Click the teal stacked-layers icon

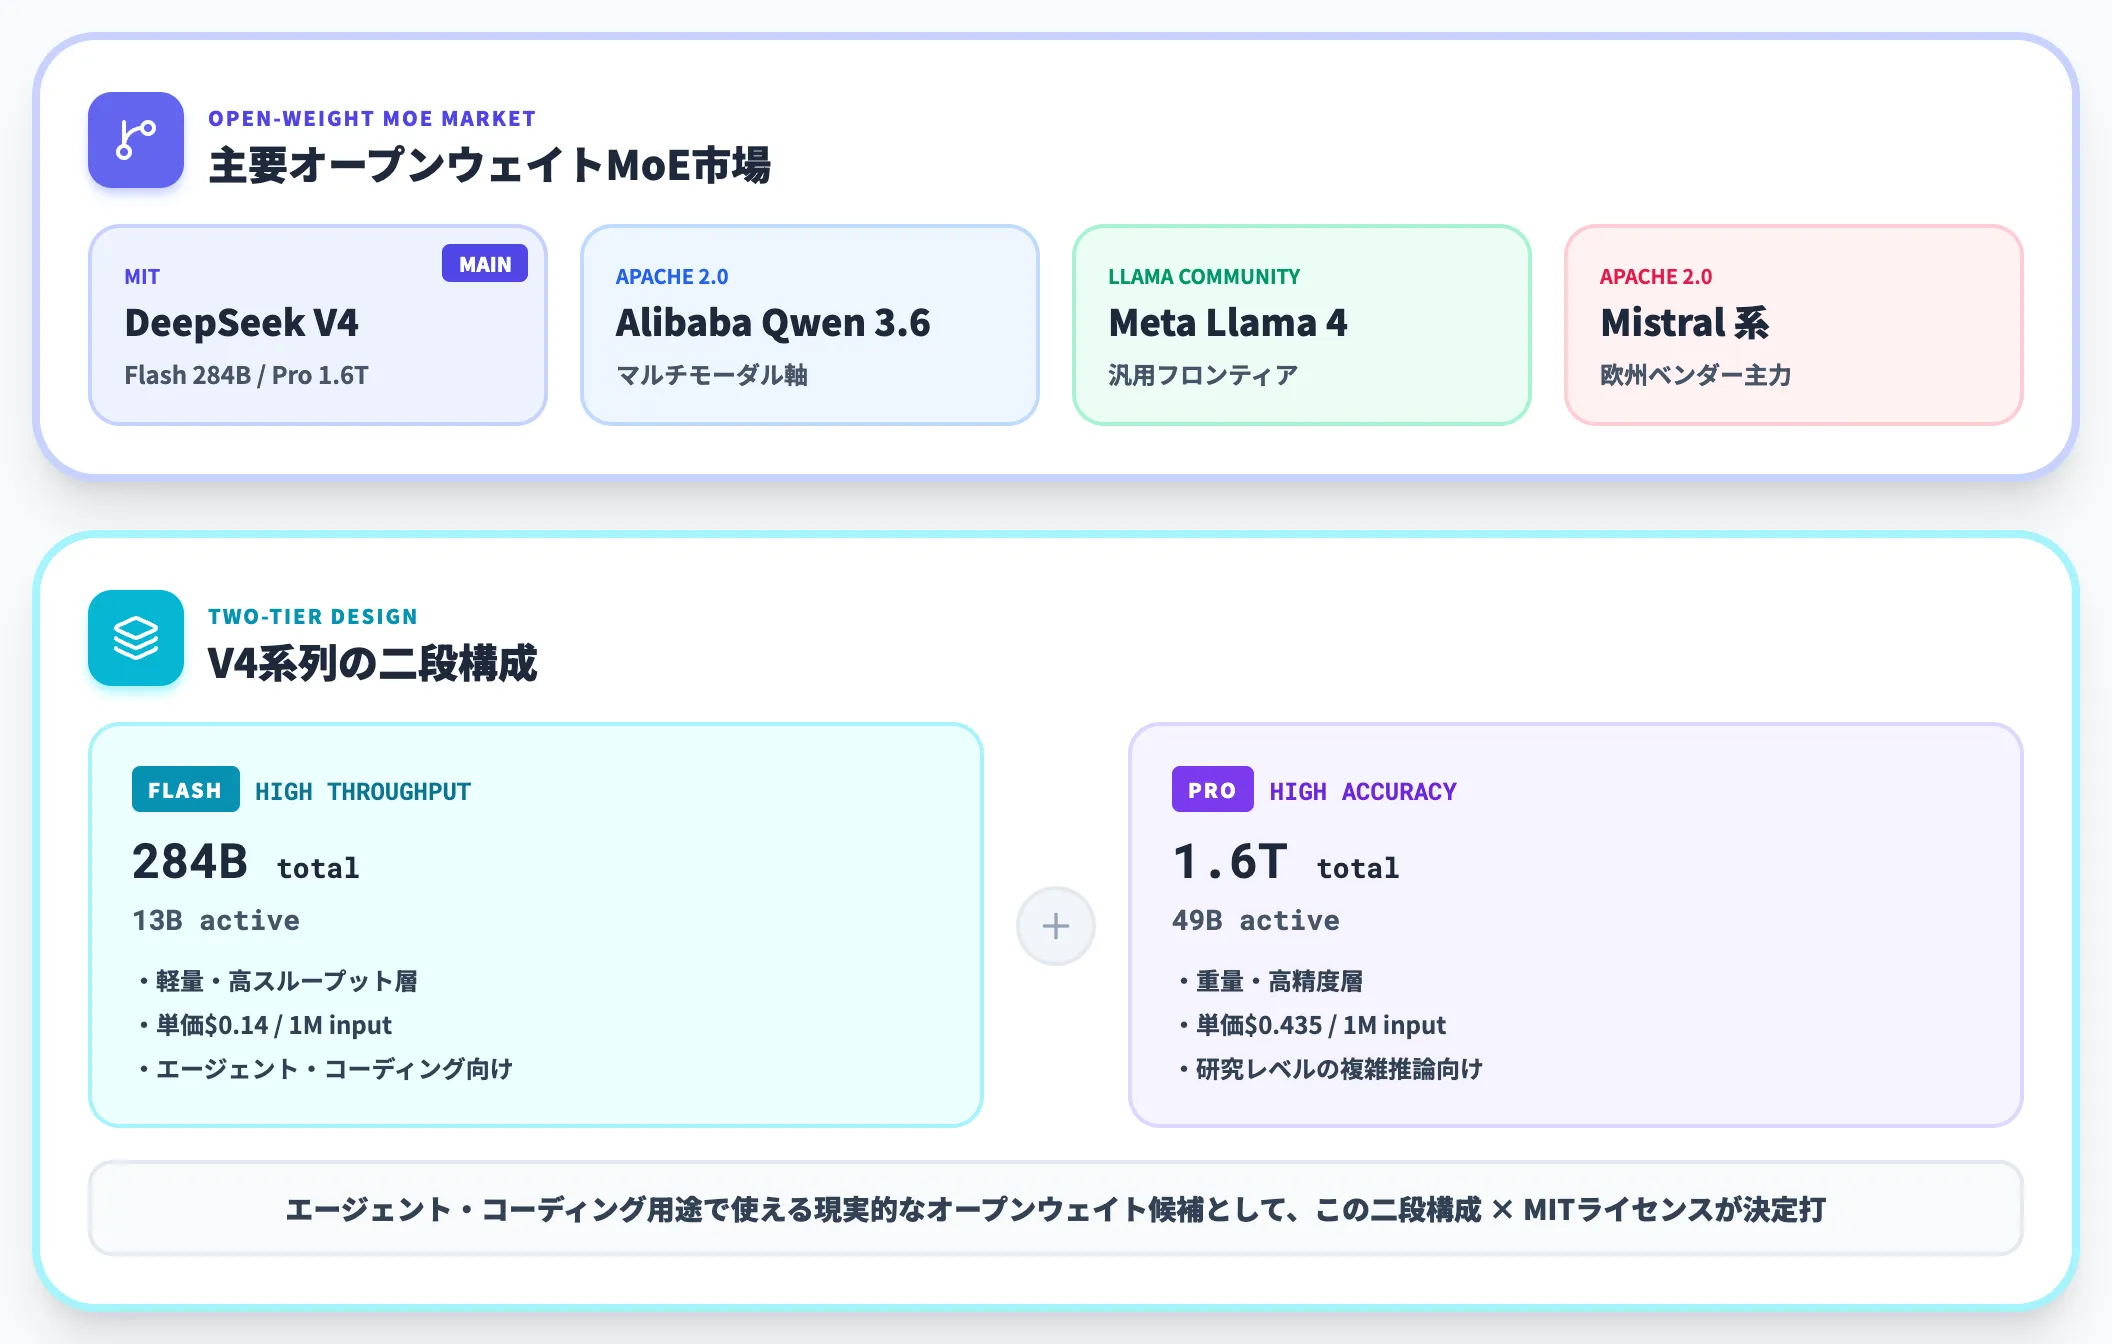136,638
